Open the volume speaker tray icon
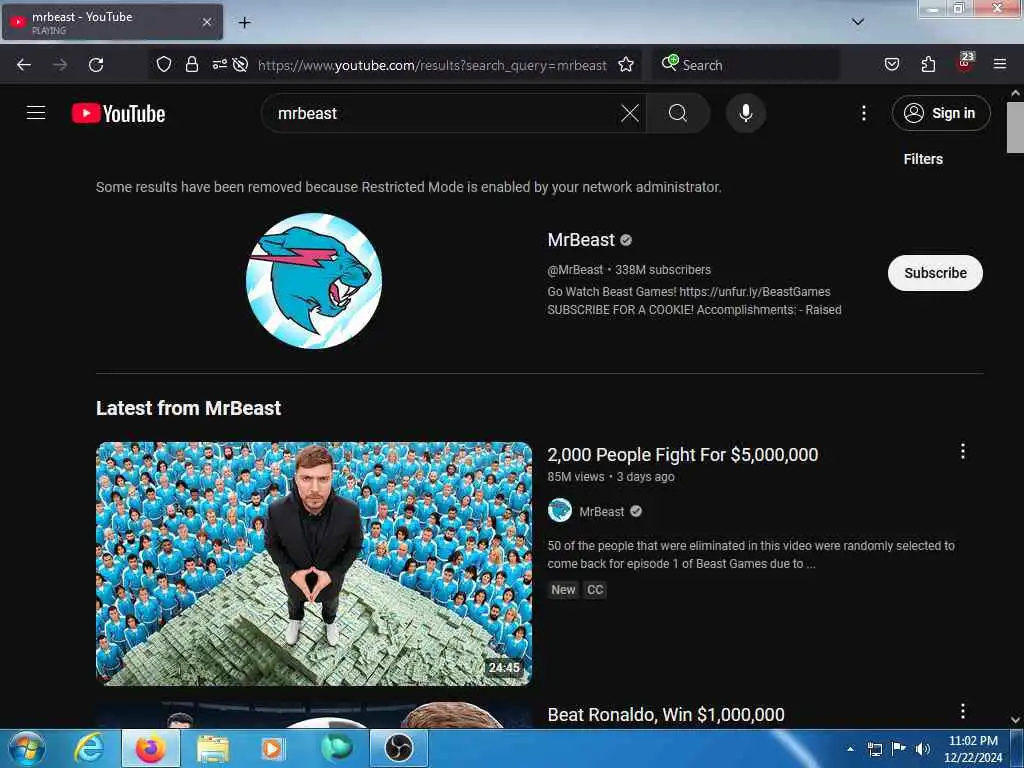This screenshot has height=768, width=1024. click(x=922, y=749)
